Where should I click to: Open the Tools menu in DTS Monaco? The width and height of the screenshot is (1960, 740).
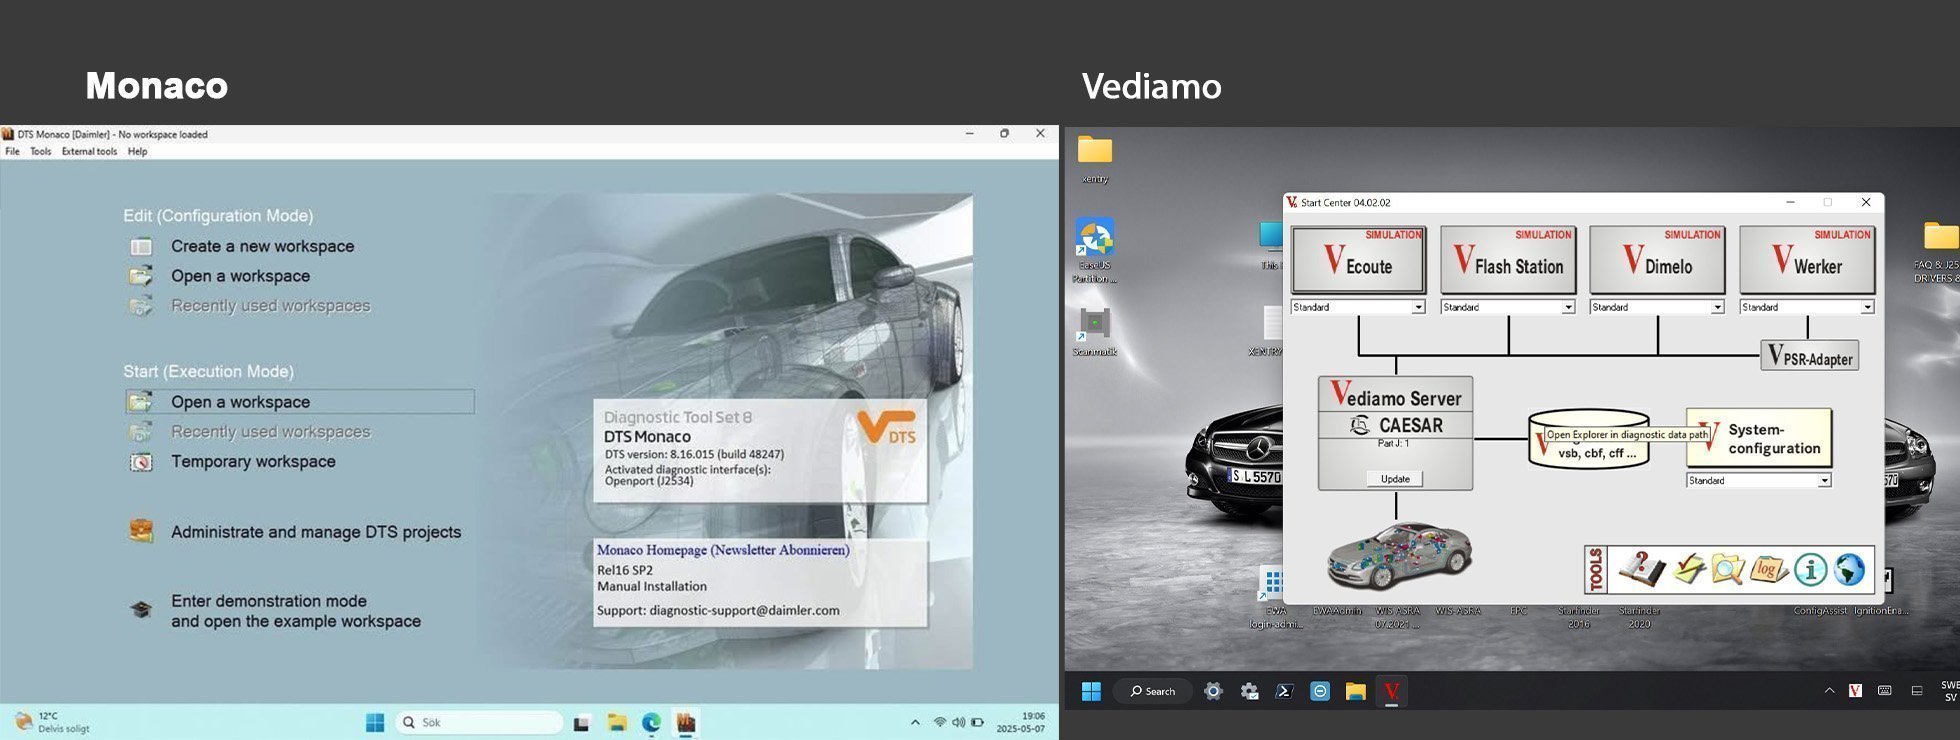pyautogui.click(x=40, y=152)
